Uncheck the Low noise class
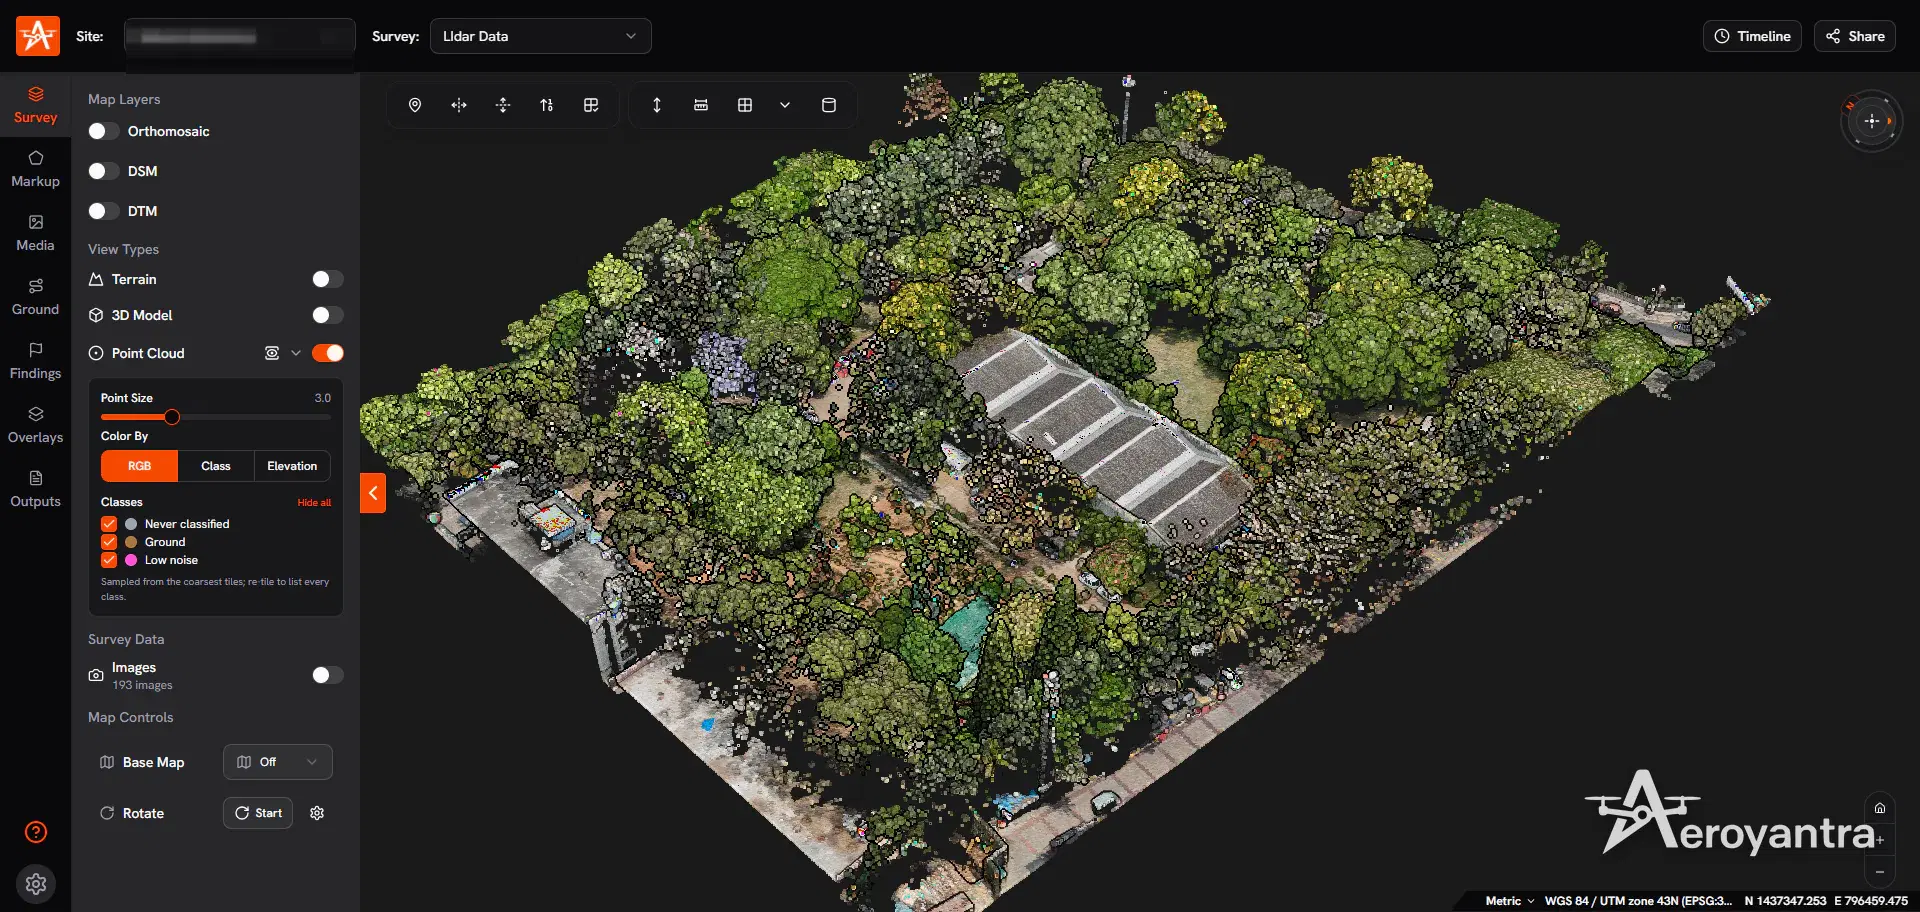 click(x=109, y=560)
